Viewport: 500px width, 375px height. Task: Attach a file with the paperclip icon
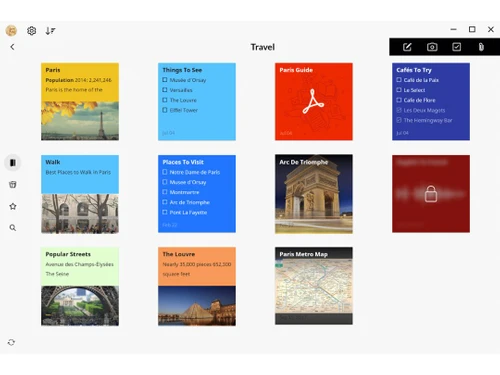[x=481, y=47]
